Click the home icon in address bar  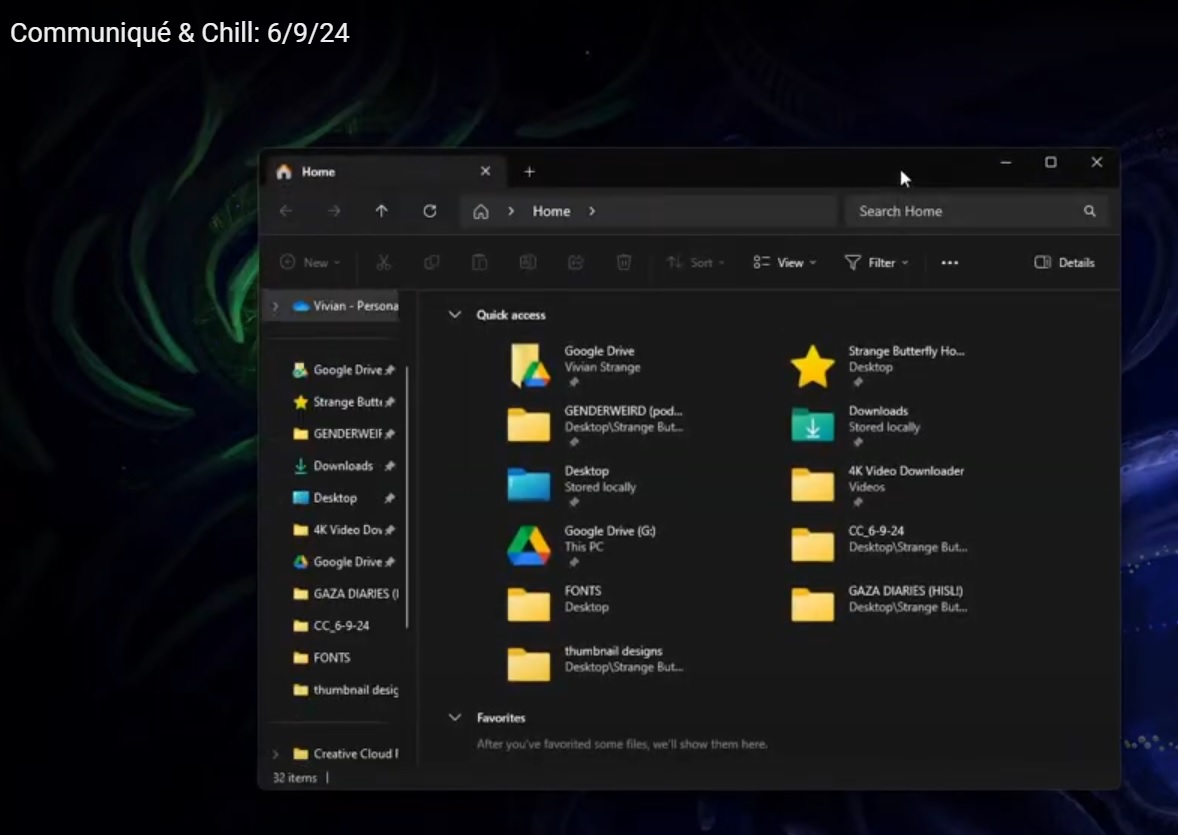tap(481, 211)
